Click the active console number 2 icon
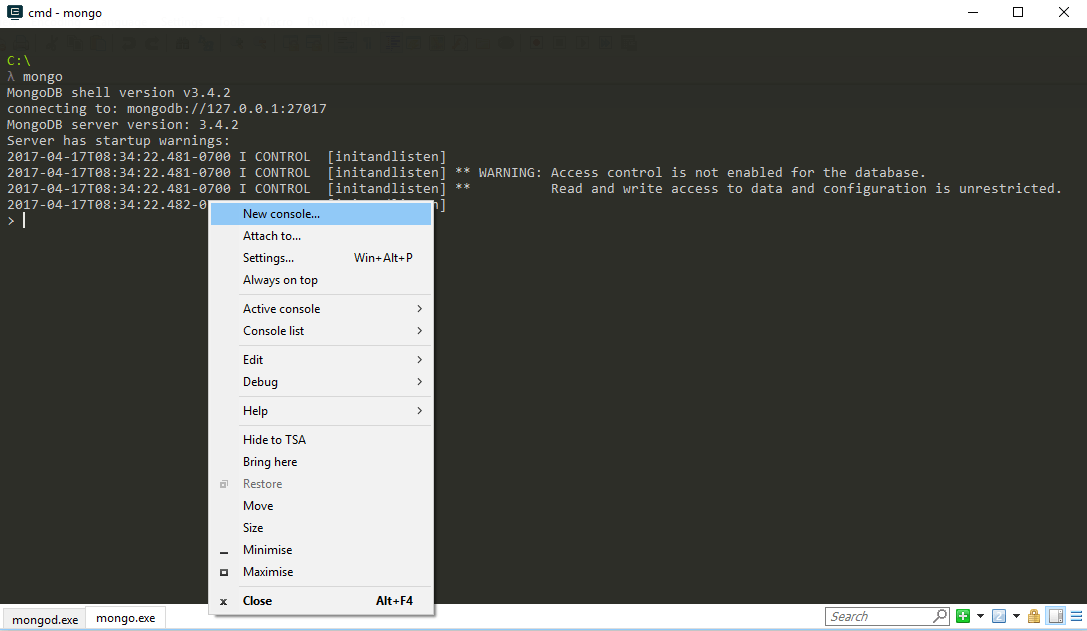1087x631 pixels. pyautogui.click(x=999, y=616)
